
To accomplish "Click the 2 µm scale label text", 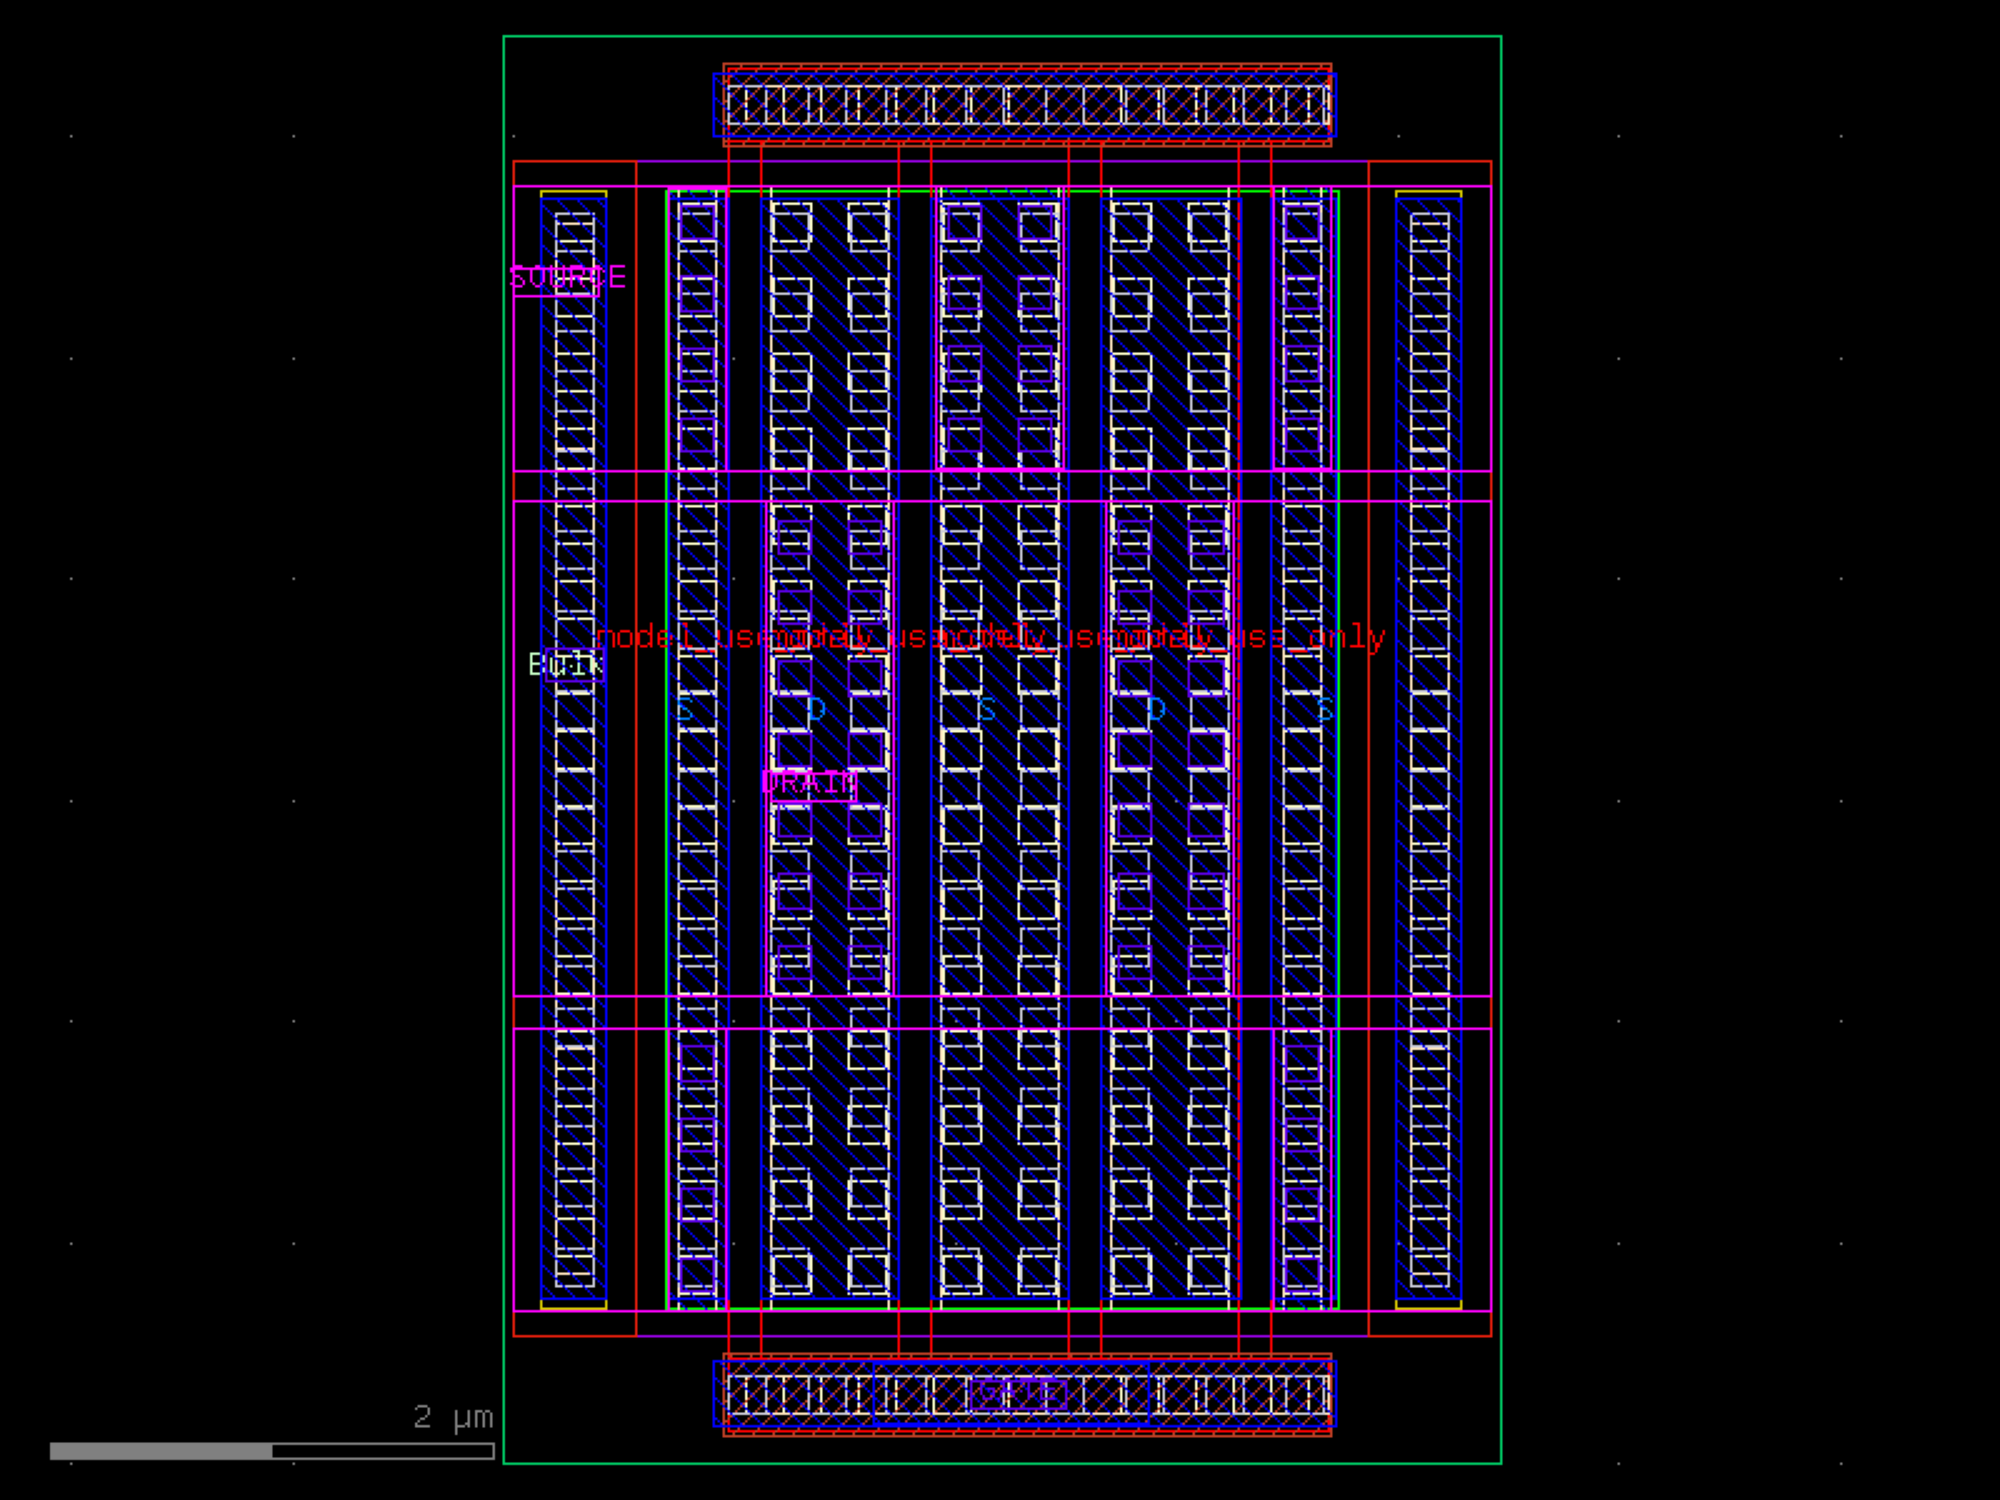I will [x=453, y=1417].
